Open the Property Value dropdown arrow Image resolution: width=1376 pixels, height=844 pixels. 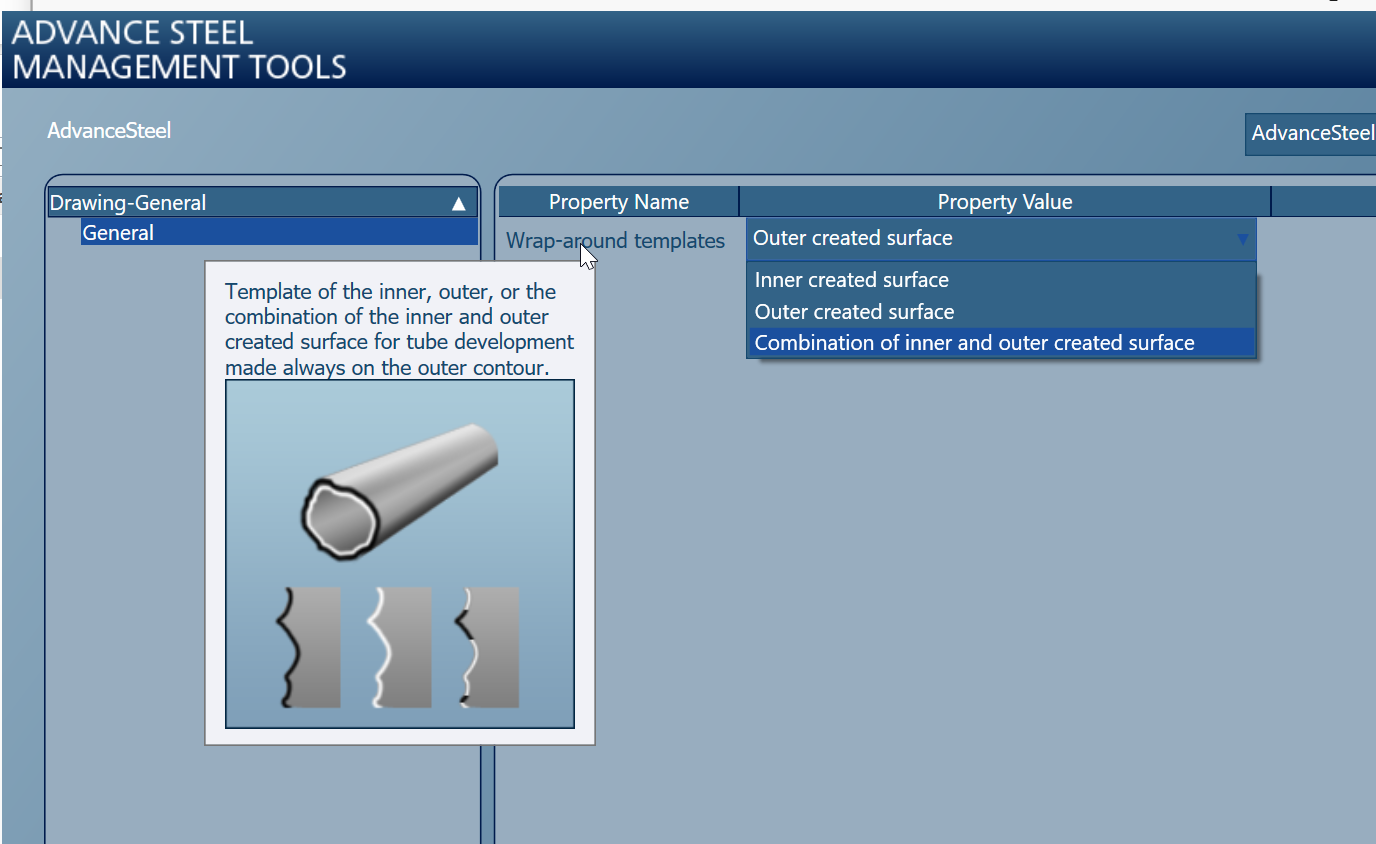(x=1243, y=240)
